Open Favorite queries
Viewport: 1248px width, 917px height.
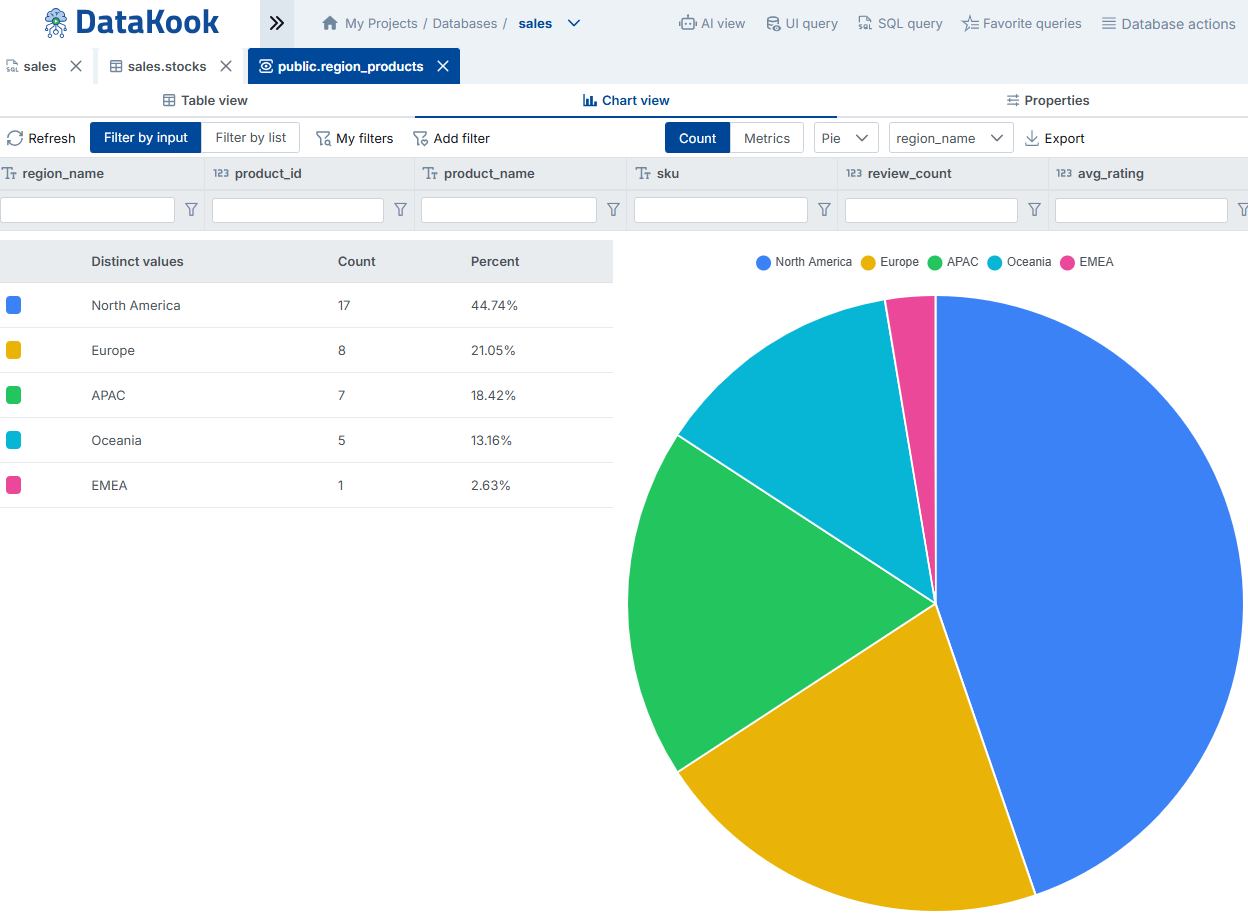click(x=1021, y=23)
